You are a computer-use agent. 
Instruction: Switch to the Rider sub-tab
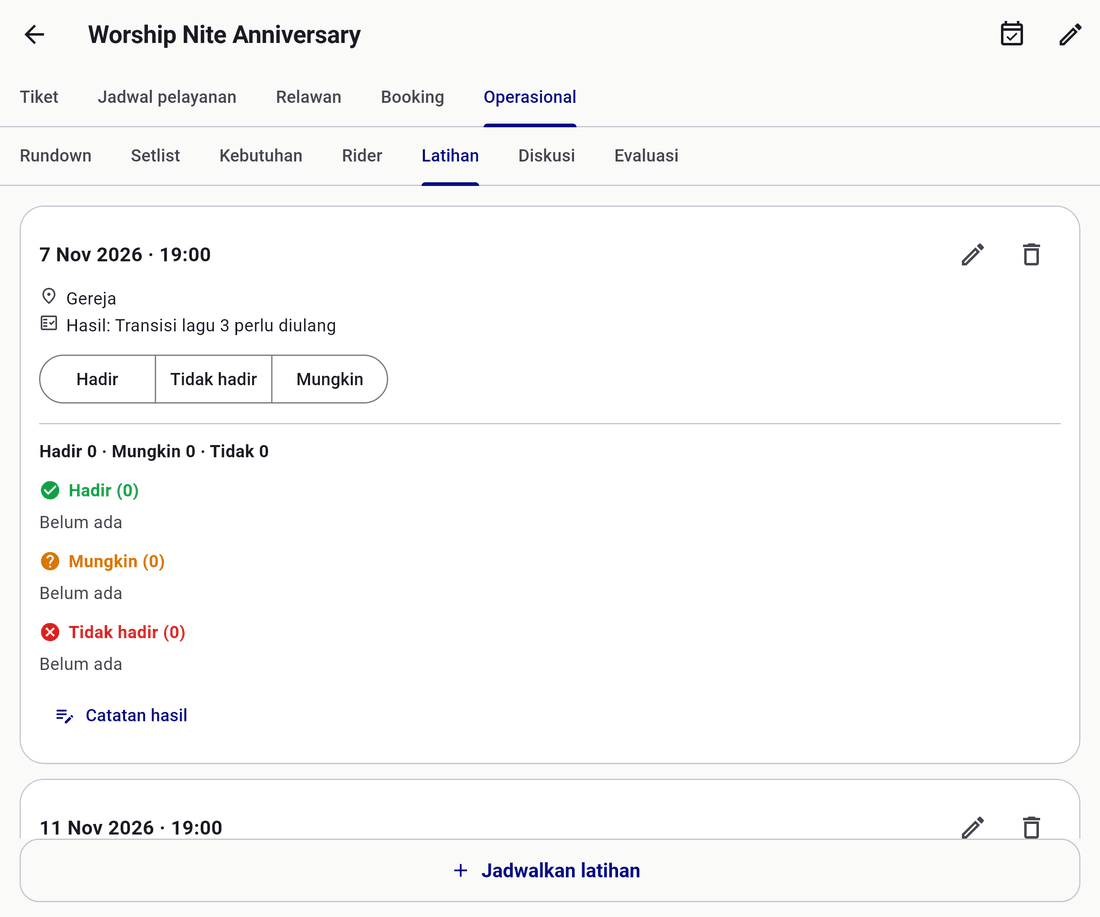(x=362, y=156)
